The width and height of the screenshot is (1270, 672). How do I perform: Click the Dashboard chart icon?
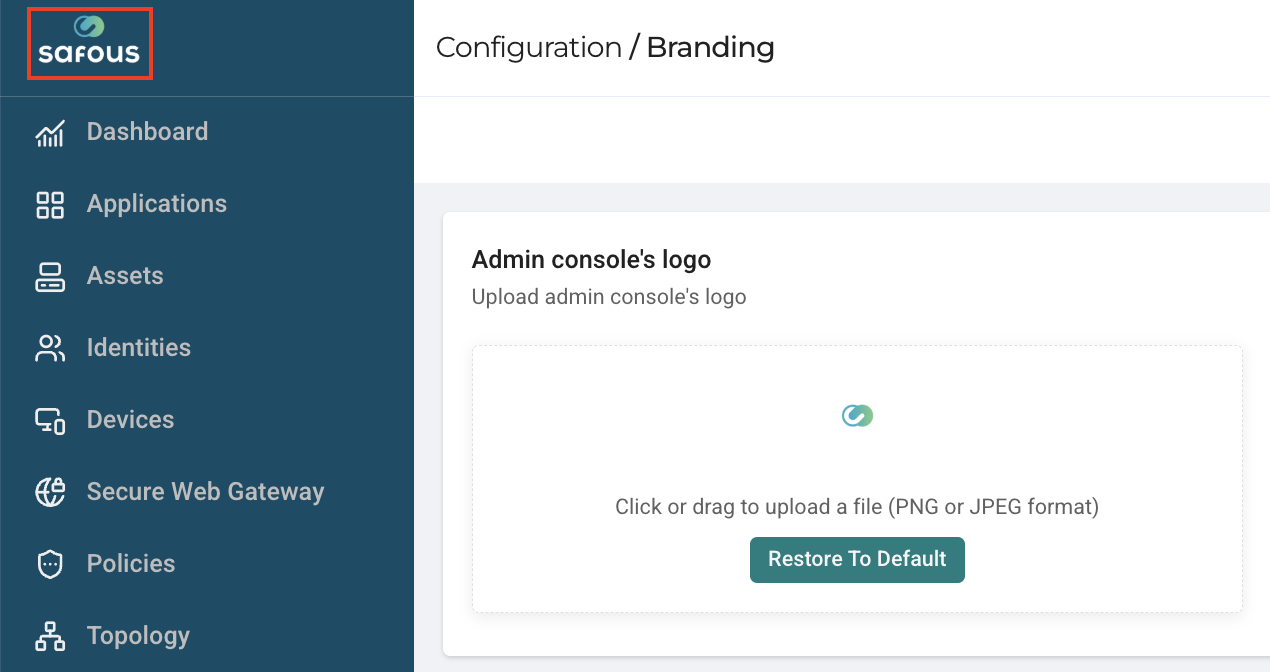[50, 133]
